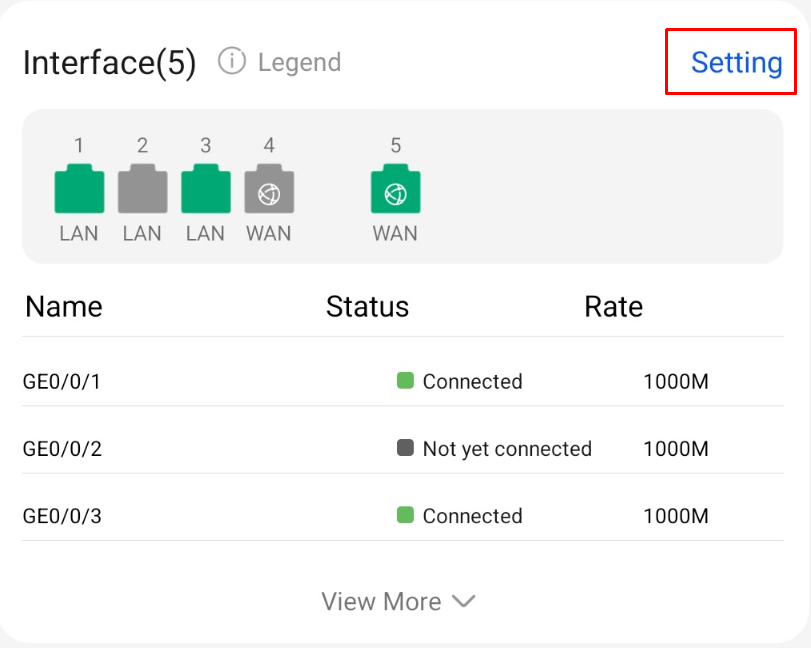Click the green status indicator for GE0/0/3

pos(405,515)
